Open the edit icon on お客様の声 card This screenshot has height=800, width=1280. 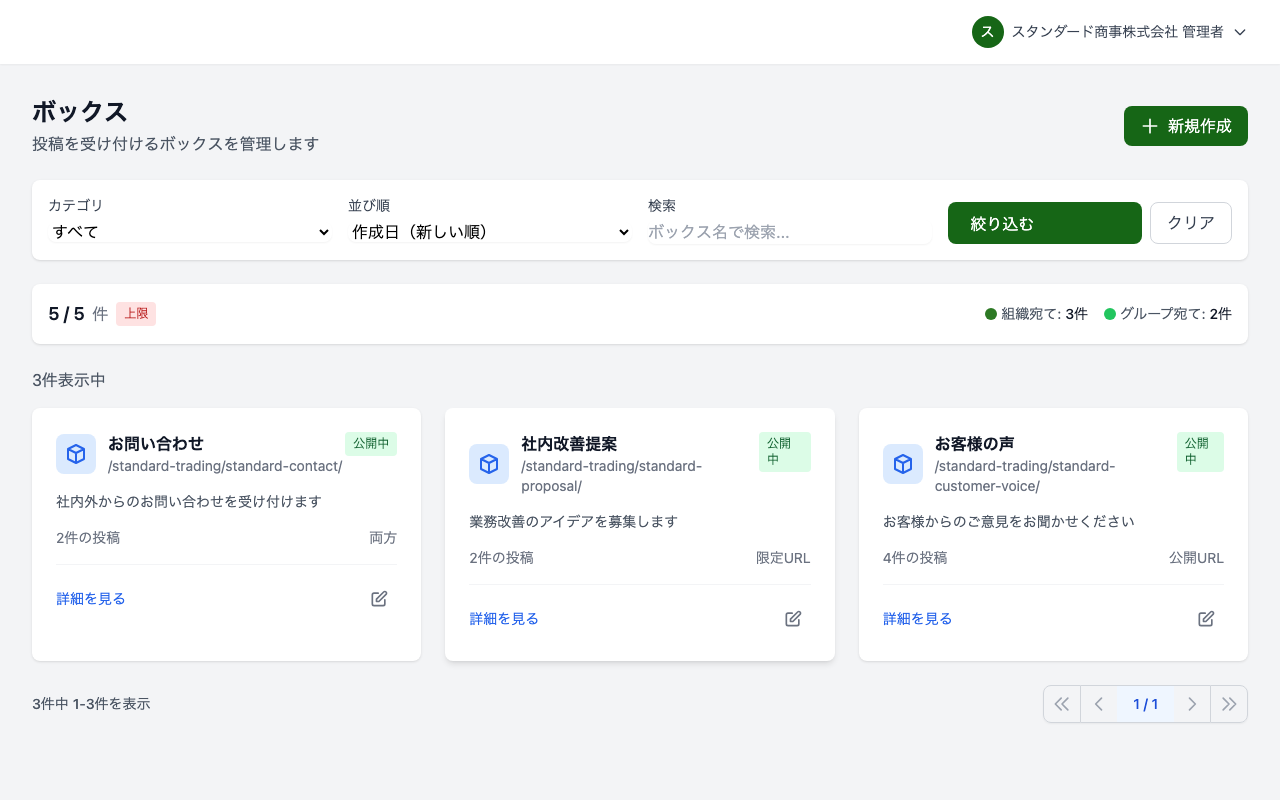coord(1206,618)
